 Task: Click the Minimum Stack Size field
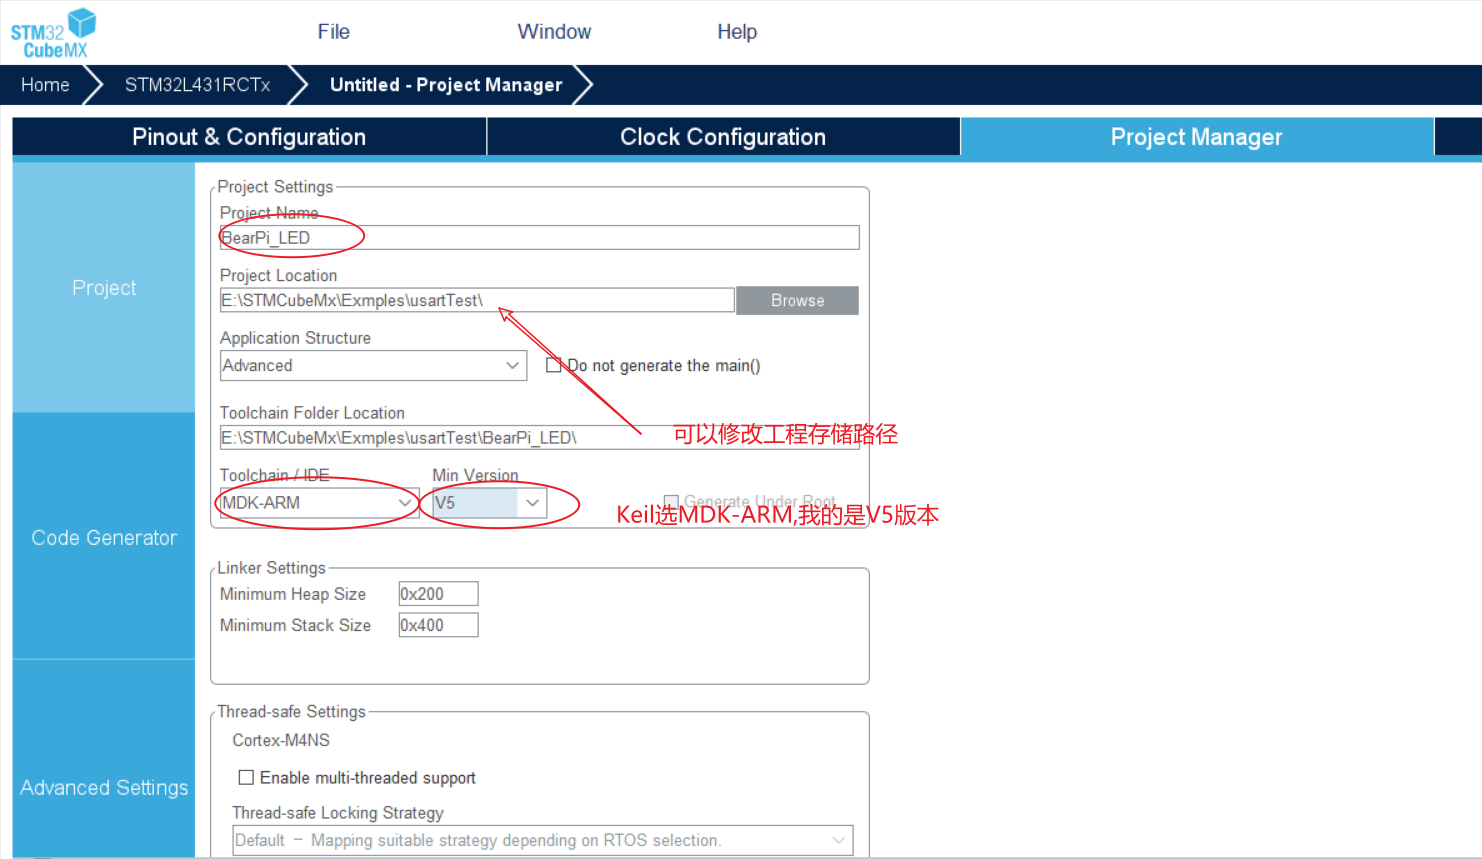point(438,625)
